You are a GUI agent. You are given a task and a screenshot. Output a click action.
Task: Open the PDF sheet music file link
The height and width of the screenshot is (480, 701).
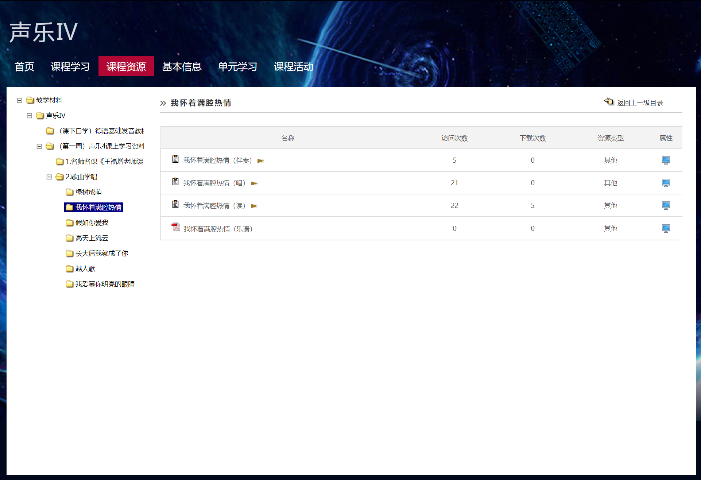[217, 228]
